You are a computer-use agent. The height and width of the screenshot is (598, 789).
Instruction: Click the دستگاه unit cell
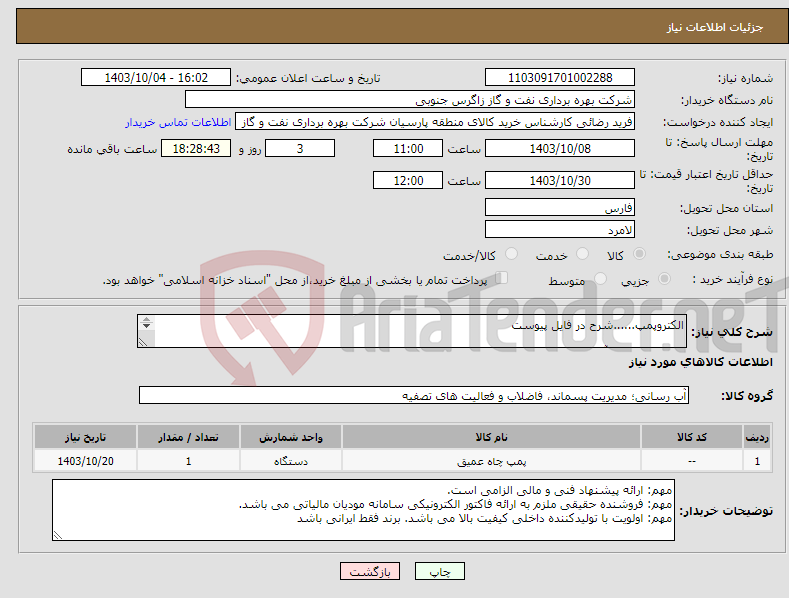click(x=291, y=461)
